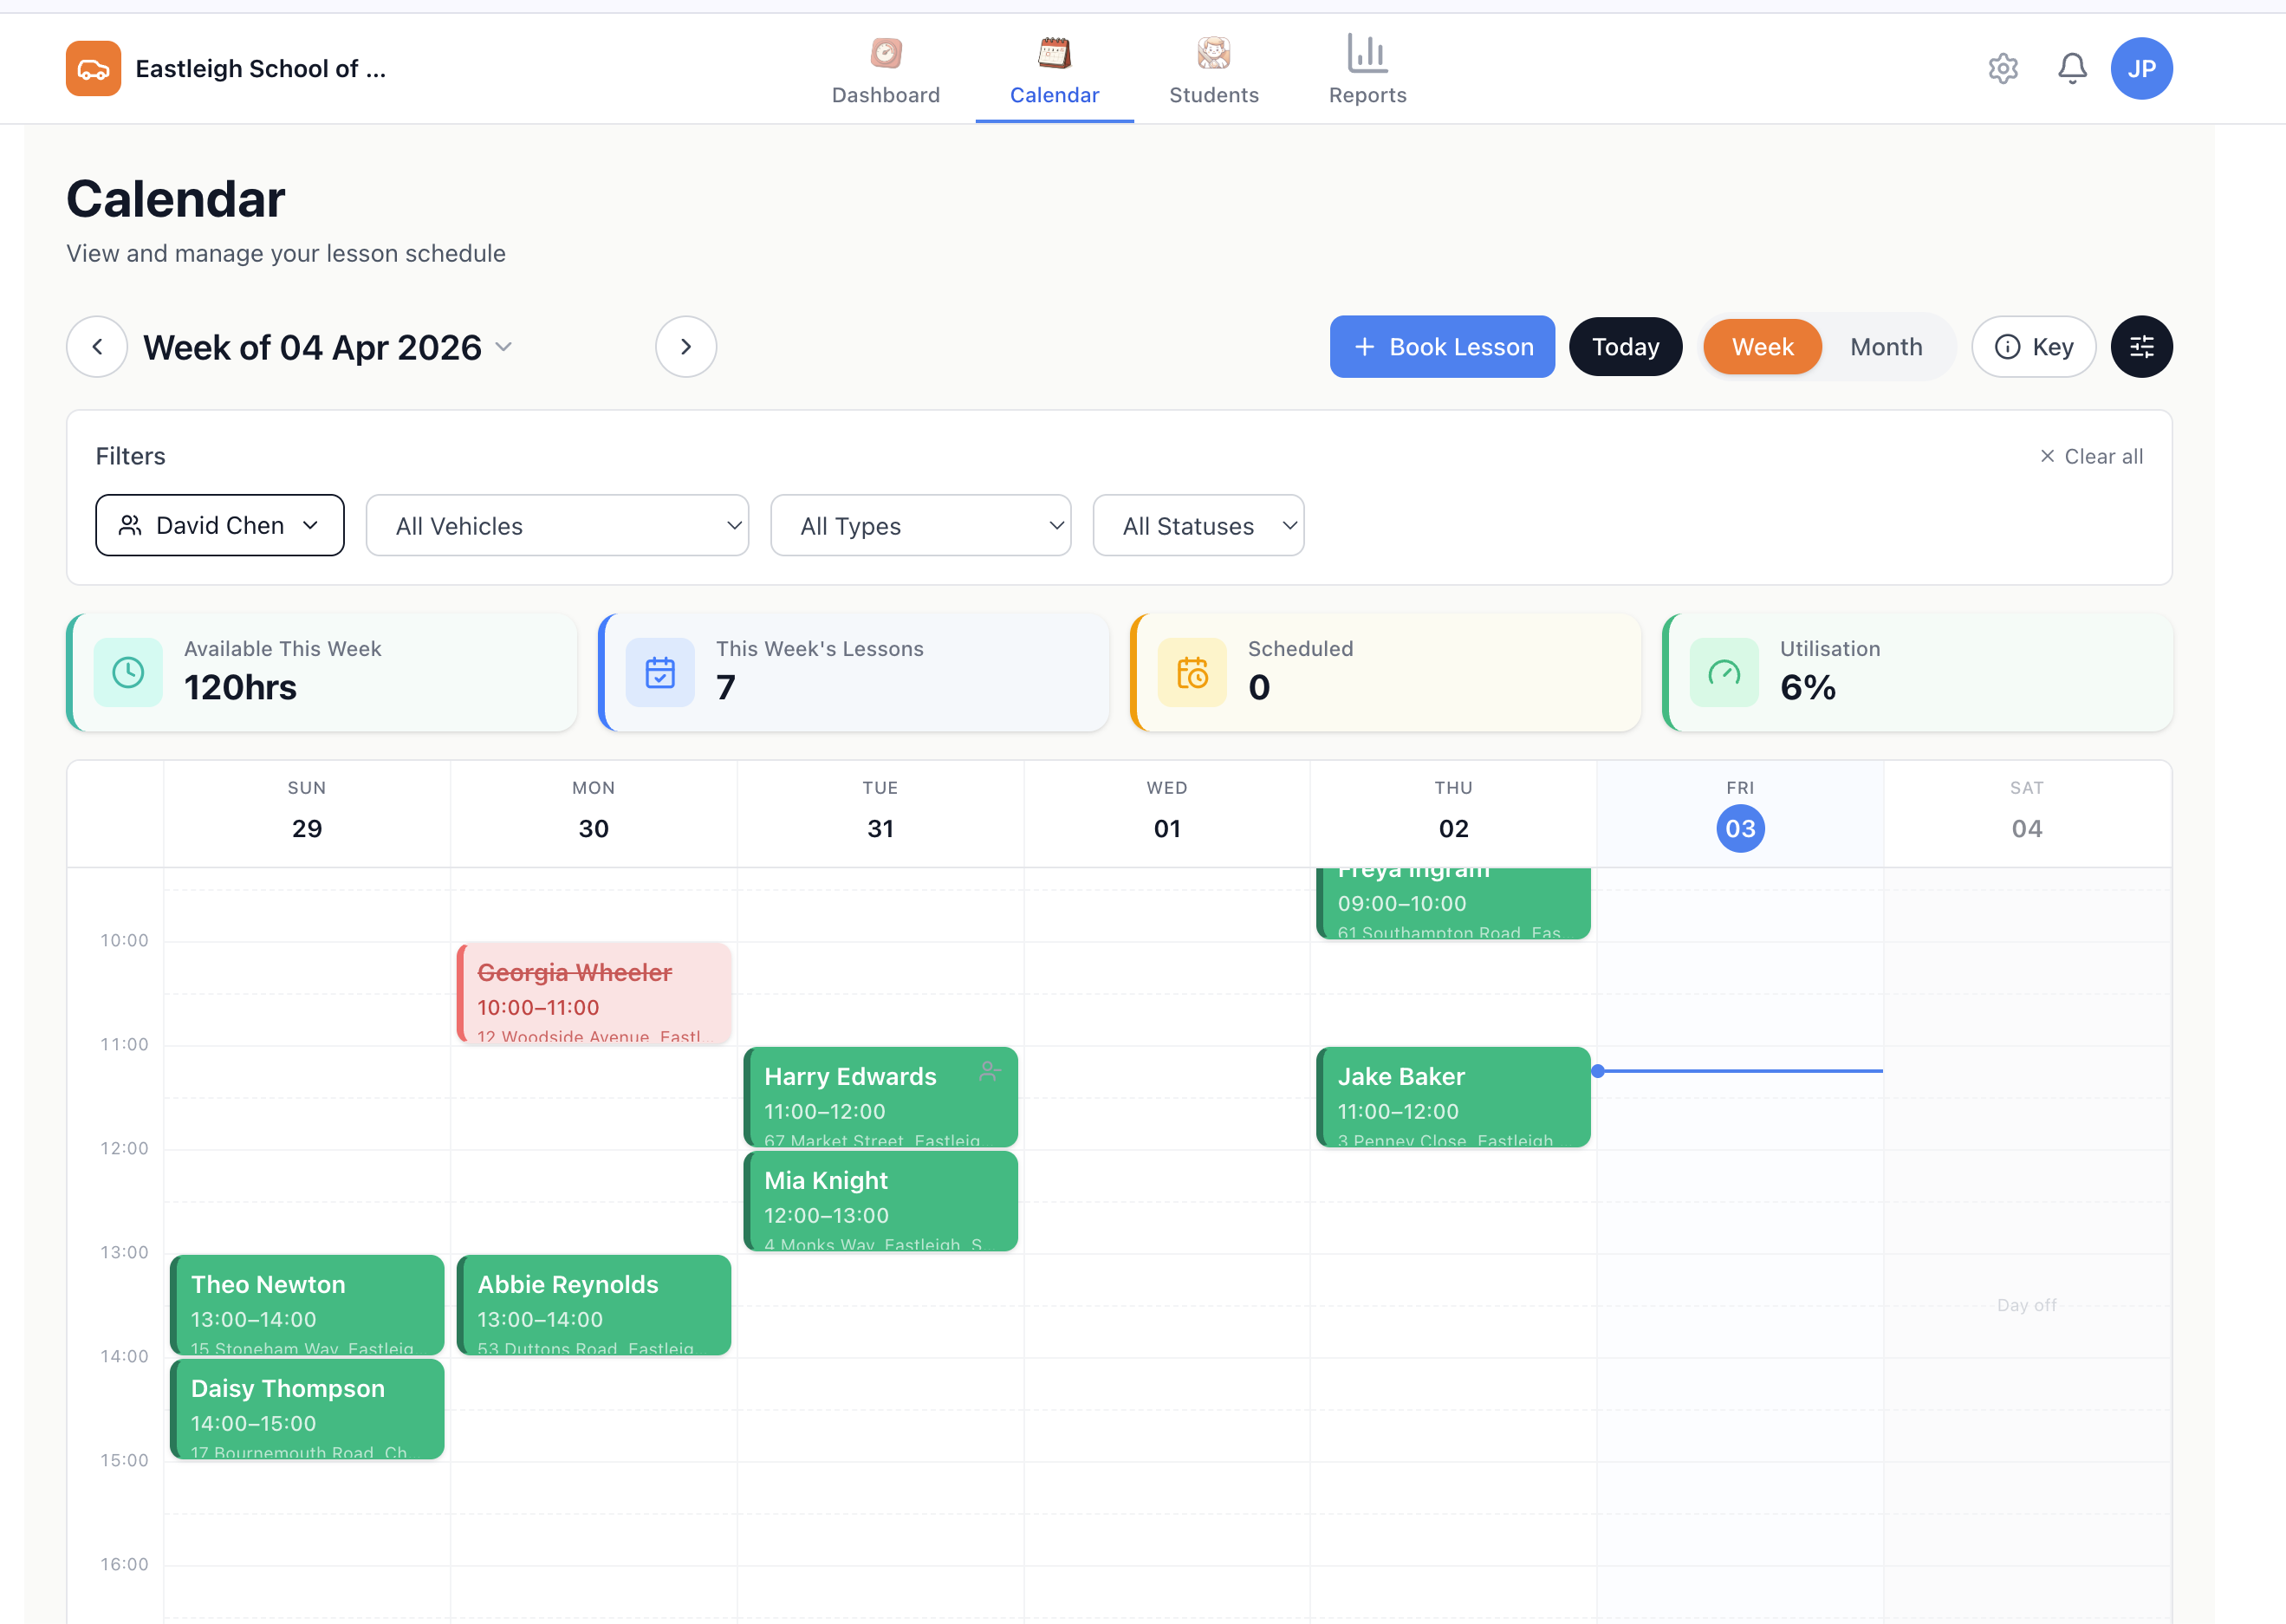Click the Book Lesson button
Image resolution: width=2286 pixels, height=1624 pixels.
coord(1441,347)
